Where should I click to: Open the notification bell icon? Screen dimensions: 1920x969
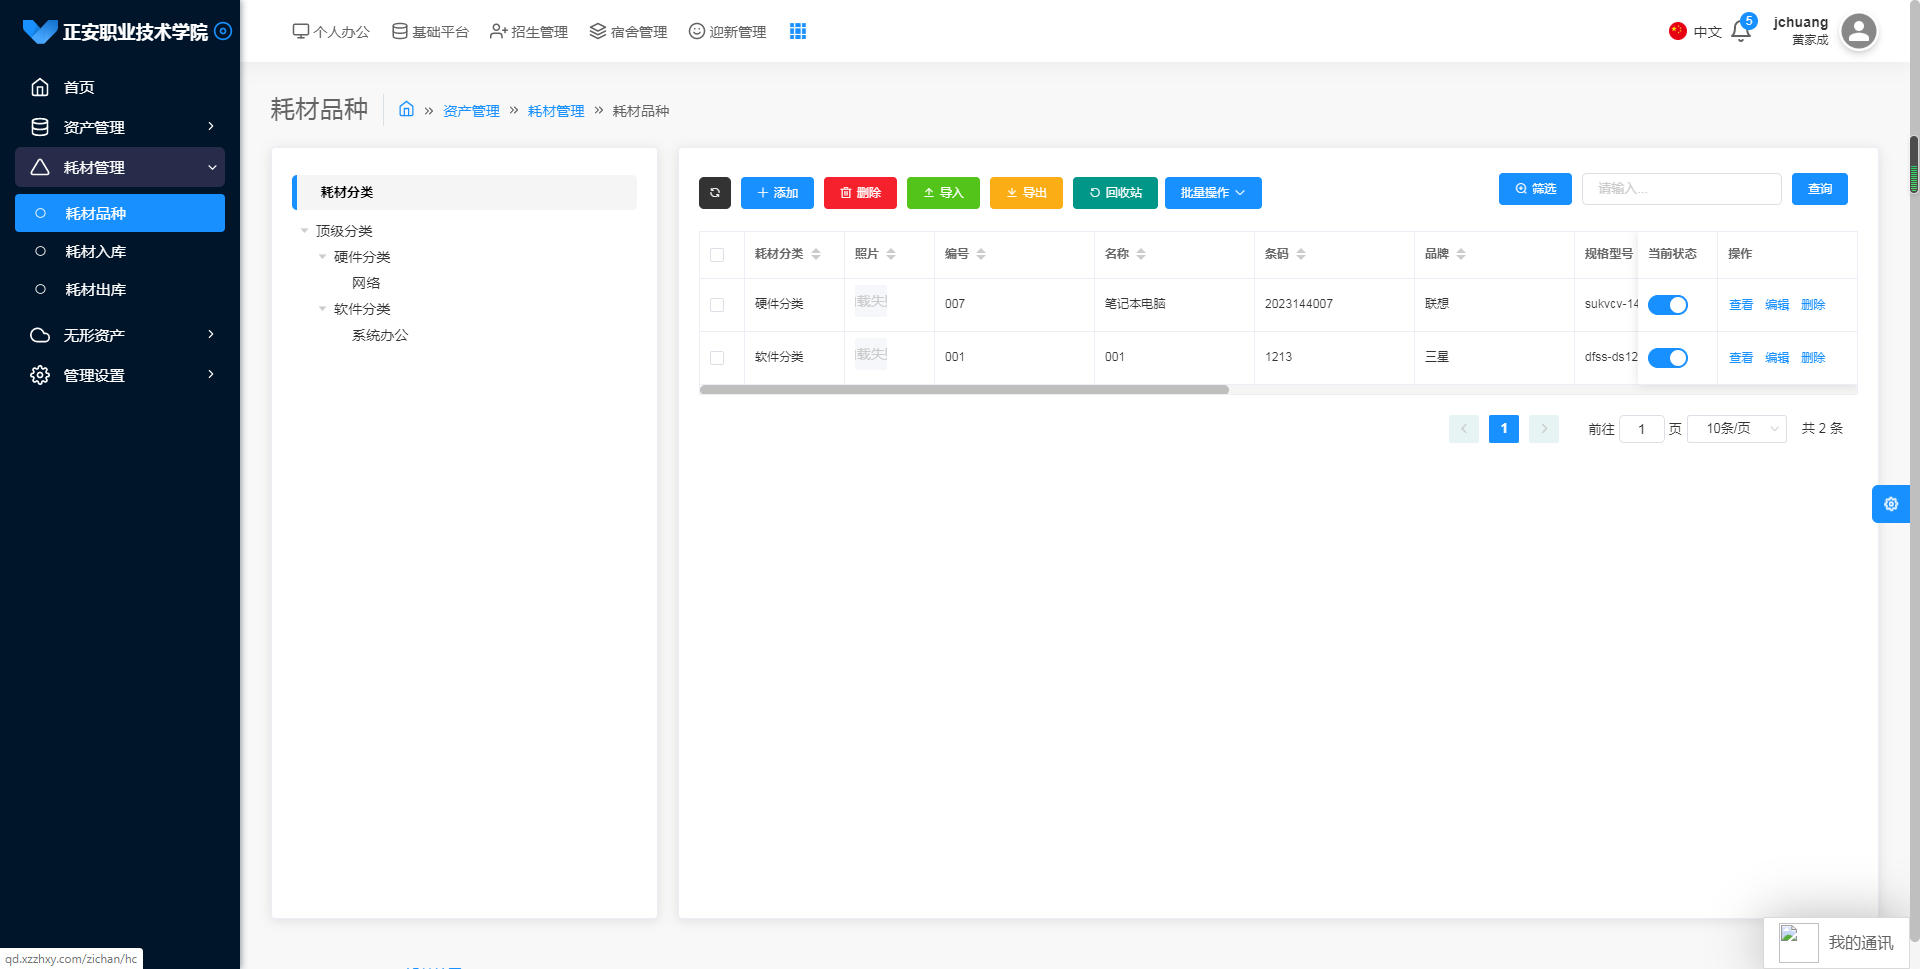coord(1740,32)
